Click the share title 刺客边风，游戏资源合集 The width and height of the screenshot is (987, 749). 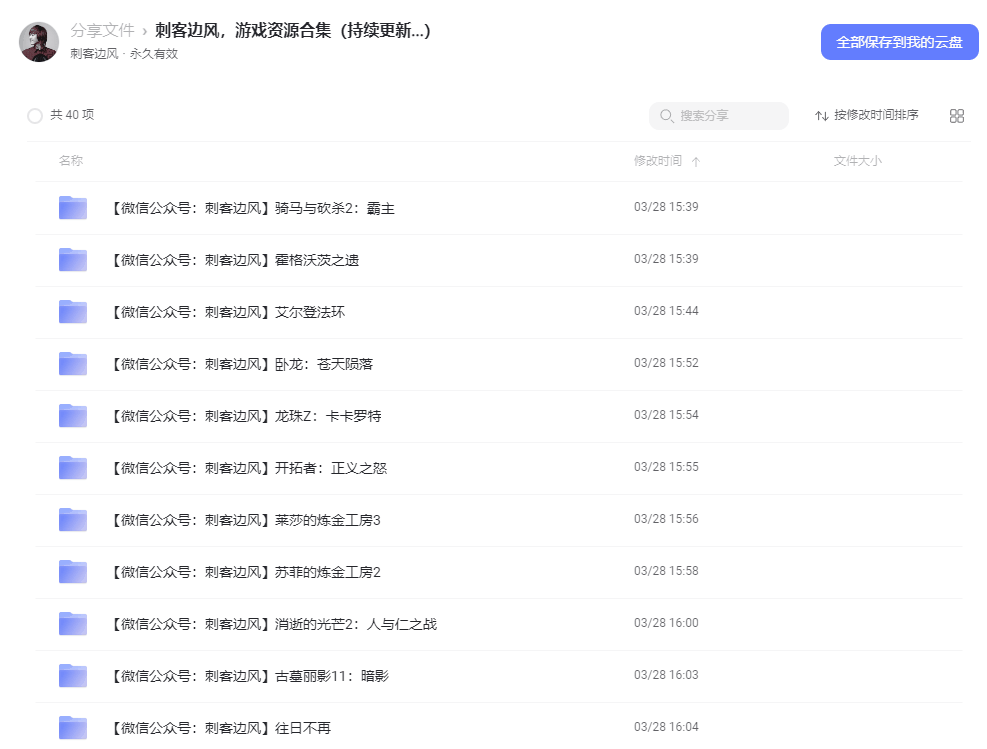(x=293, y=30)
